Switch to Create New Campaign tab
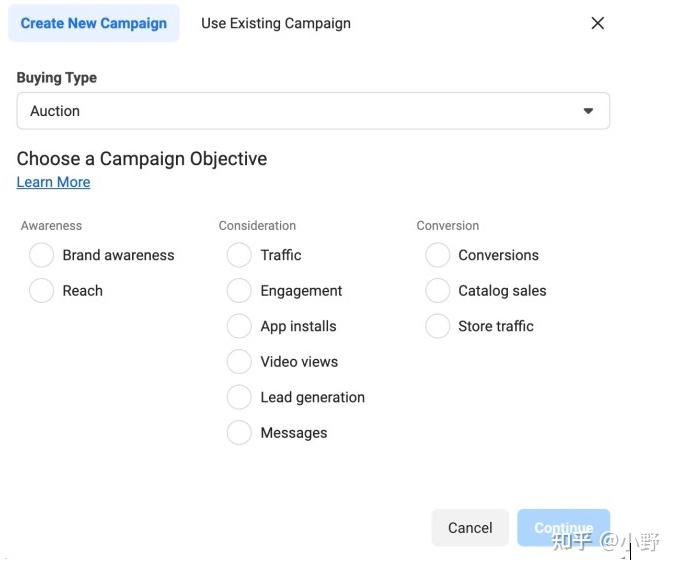This screenshot has height=569, width=676. point(94,23)
